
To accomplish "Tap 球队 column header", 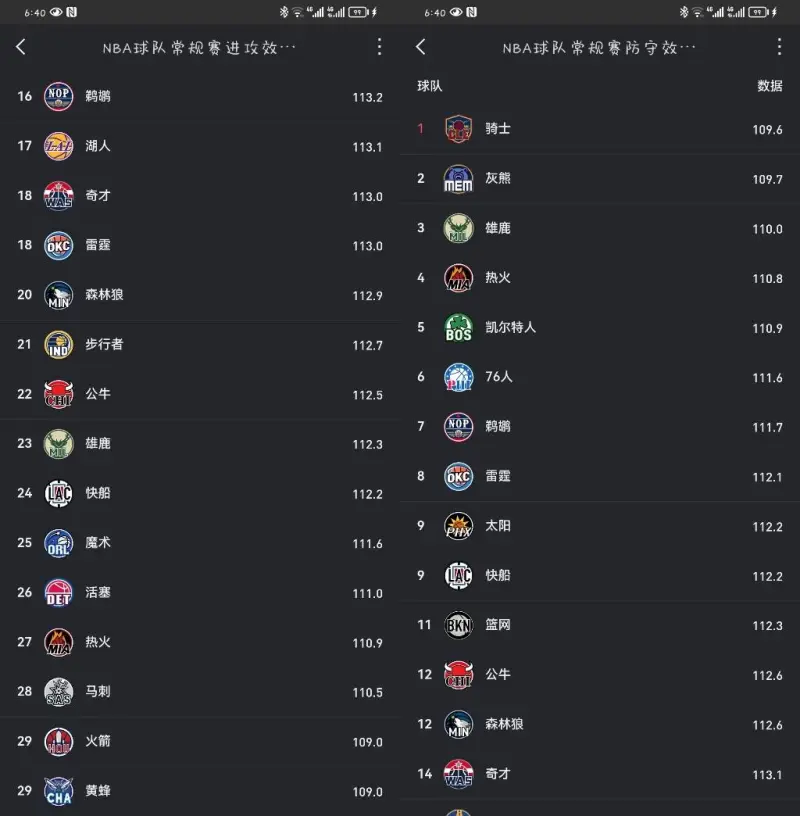I will point(429,86).
